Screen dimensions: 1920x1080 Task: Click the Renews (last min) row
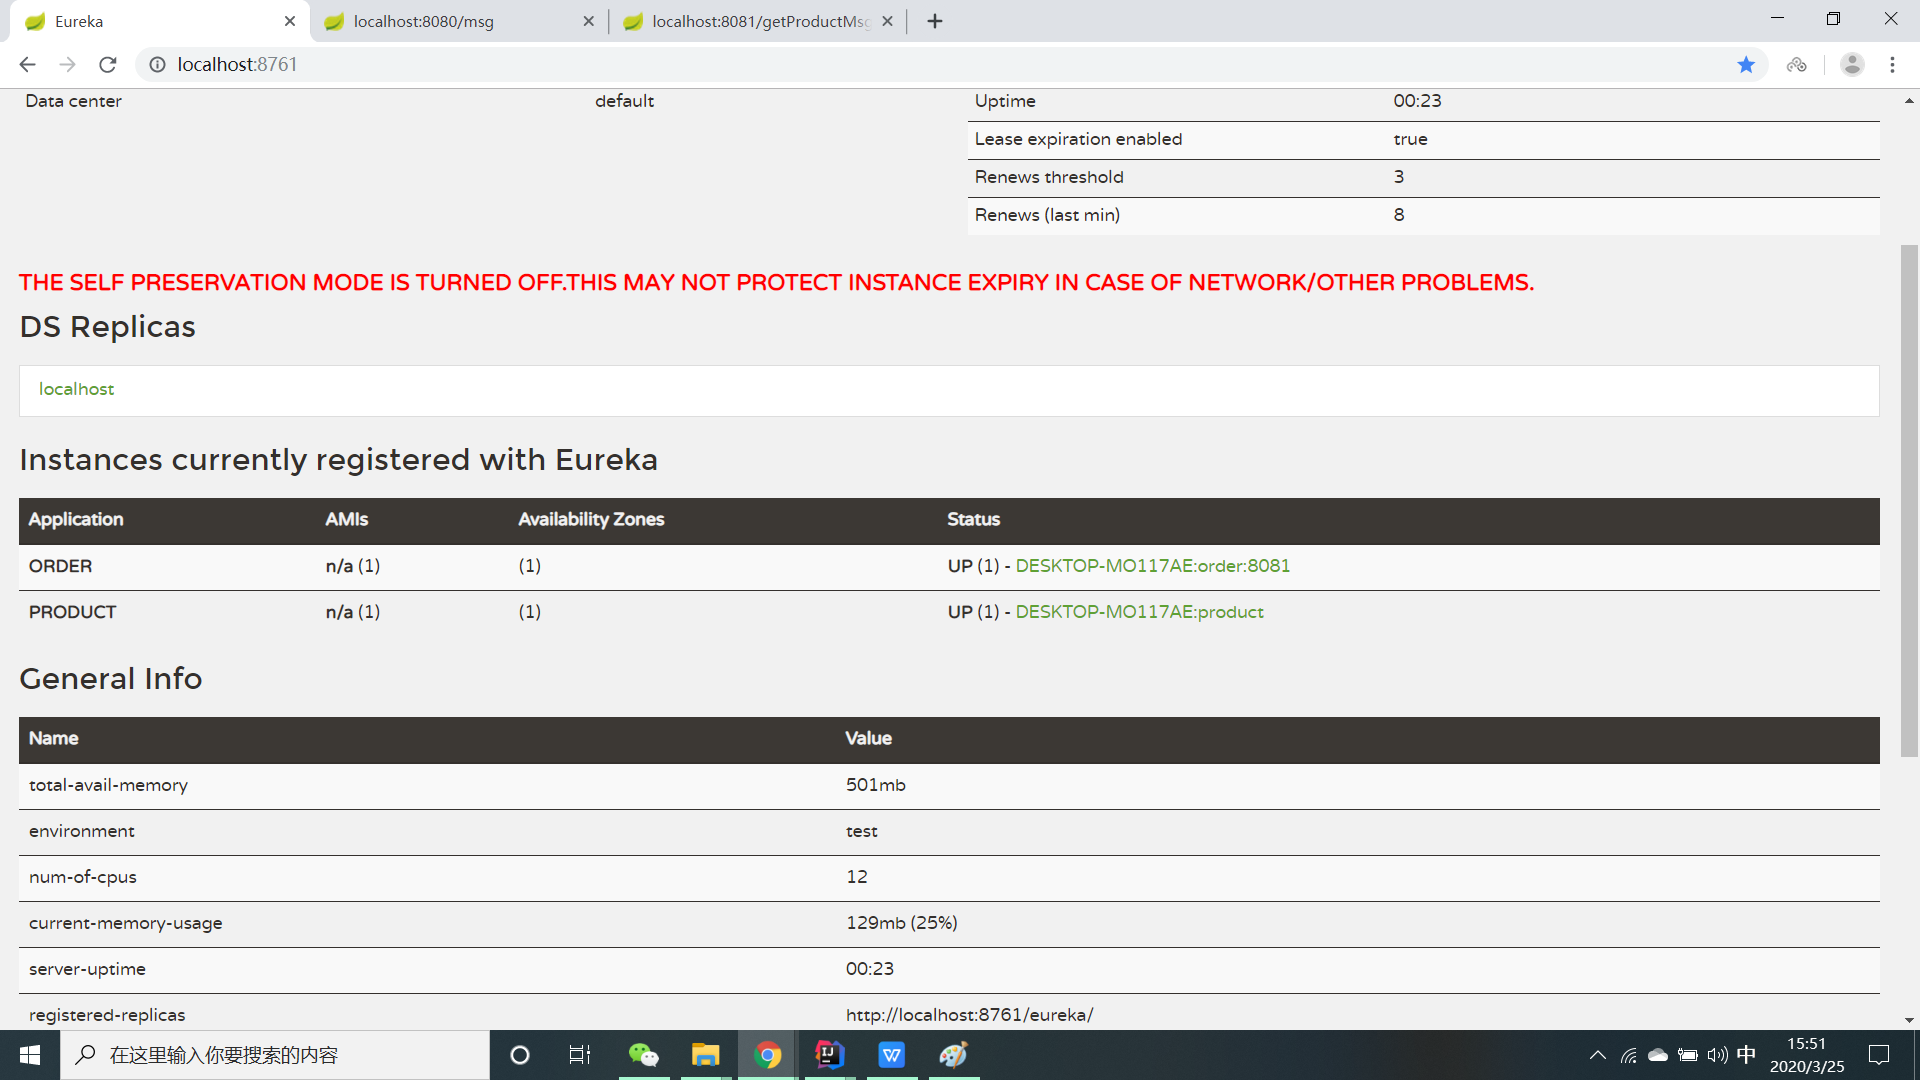pyautogui.click(x=1423, y=215)
